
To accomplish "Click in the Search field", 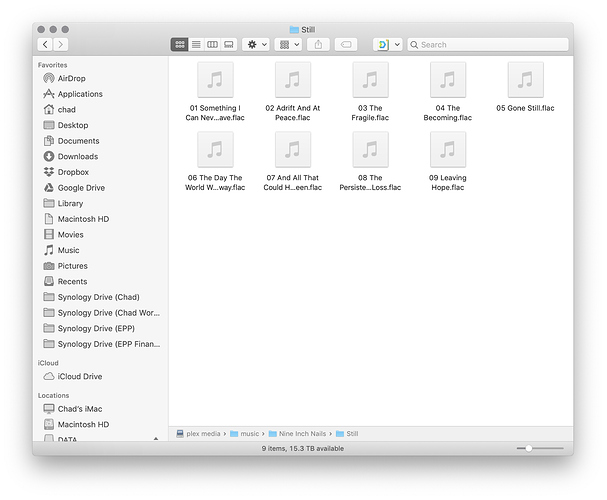I will tap(488, 45).
